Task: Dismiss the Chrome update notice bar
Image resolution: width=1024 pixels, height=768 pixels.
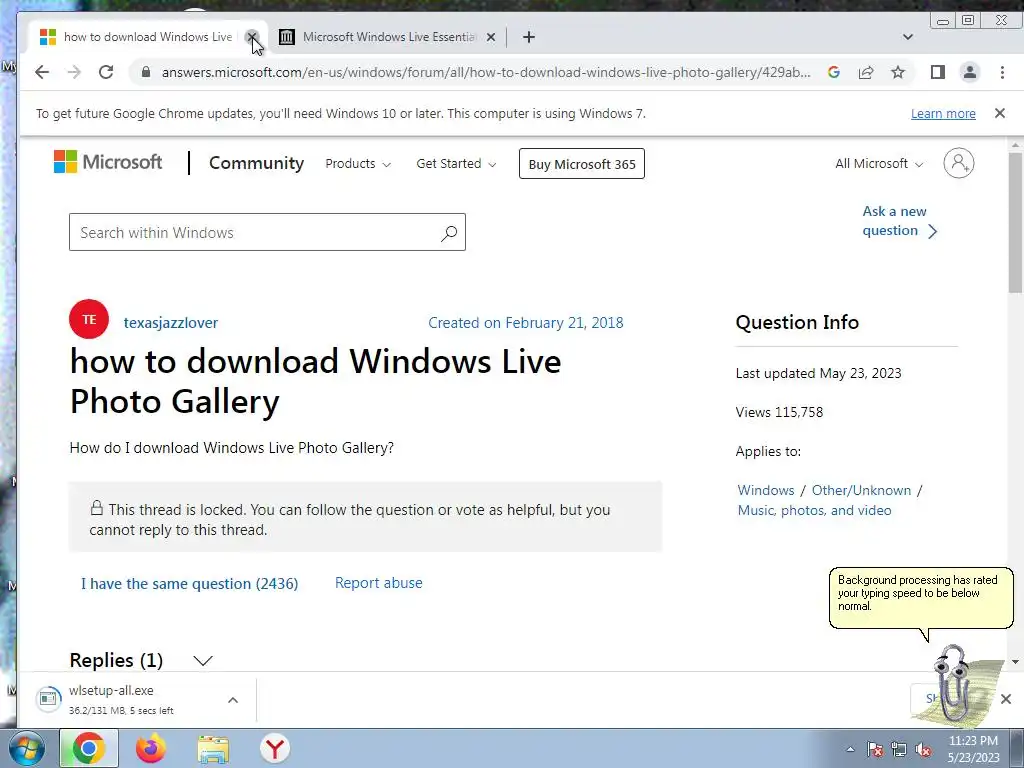Action: pos(999,113)
